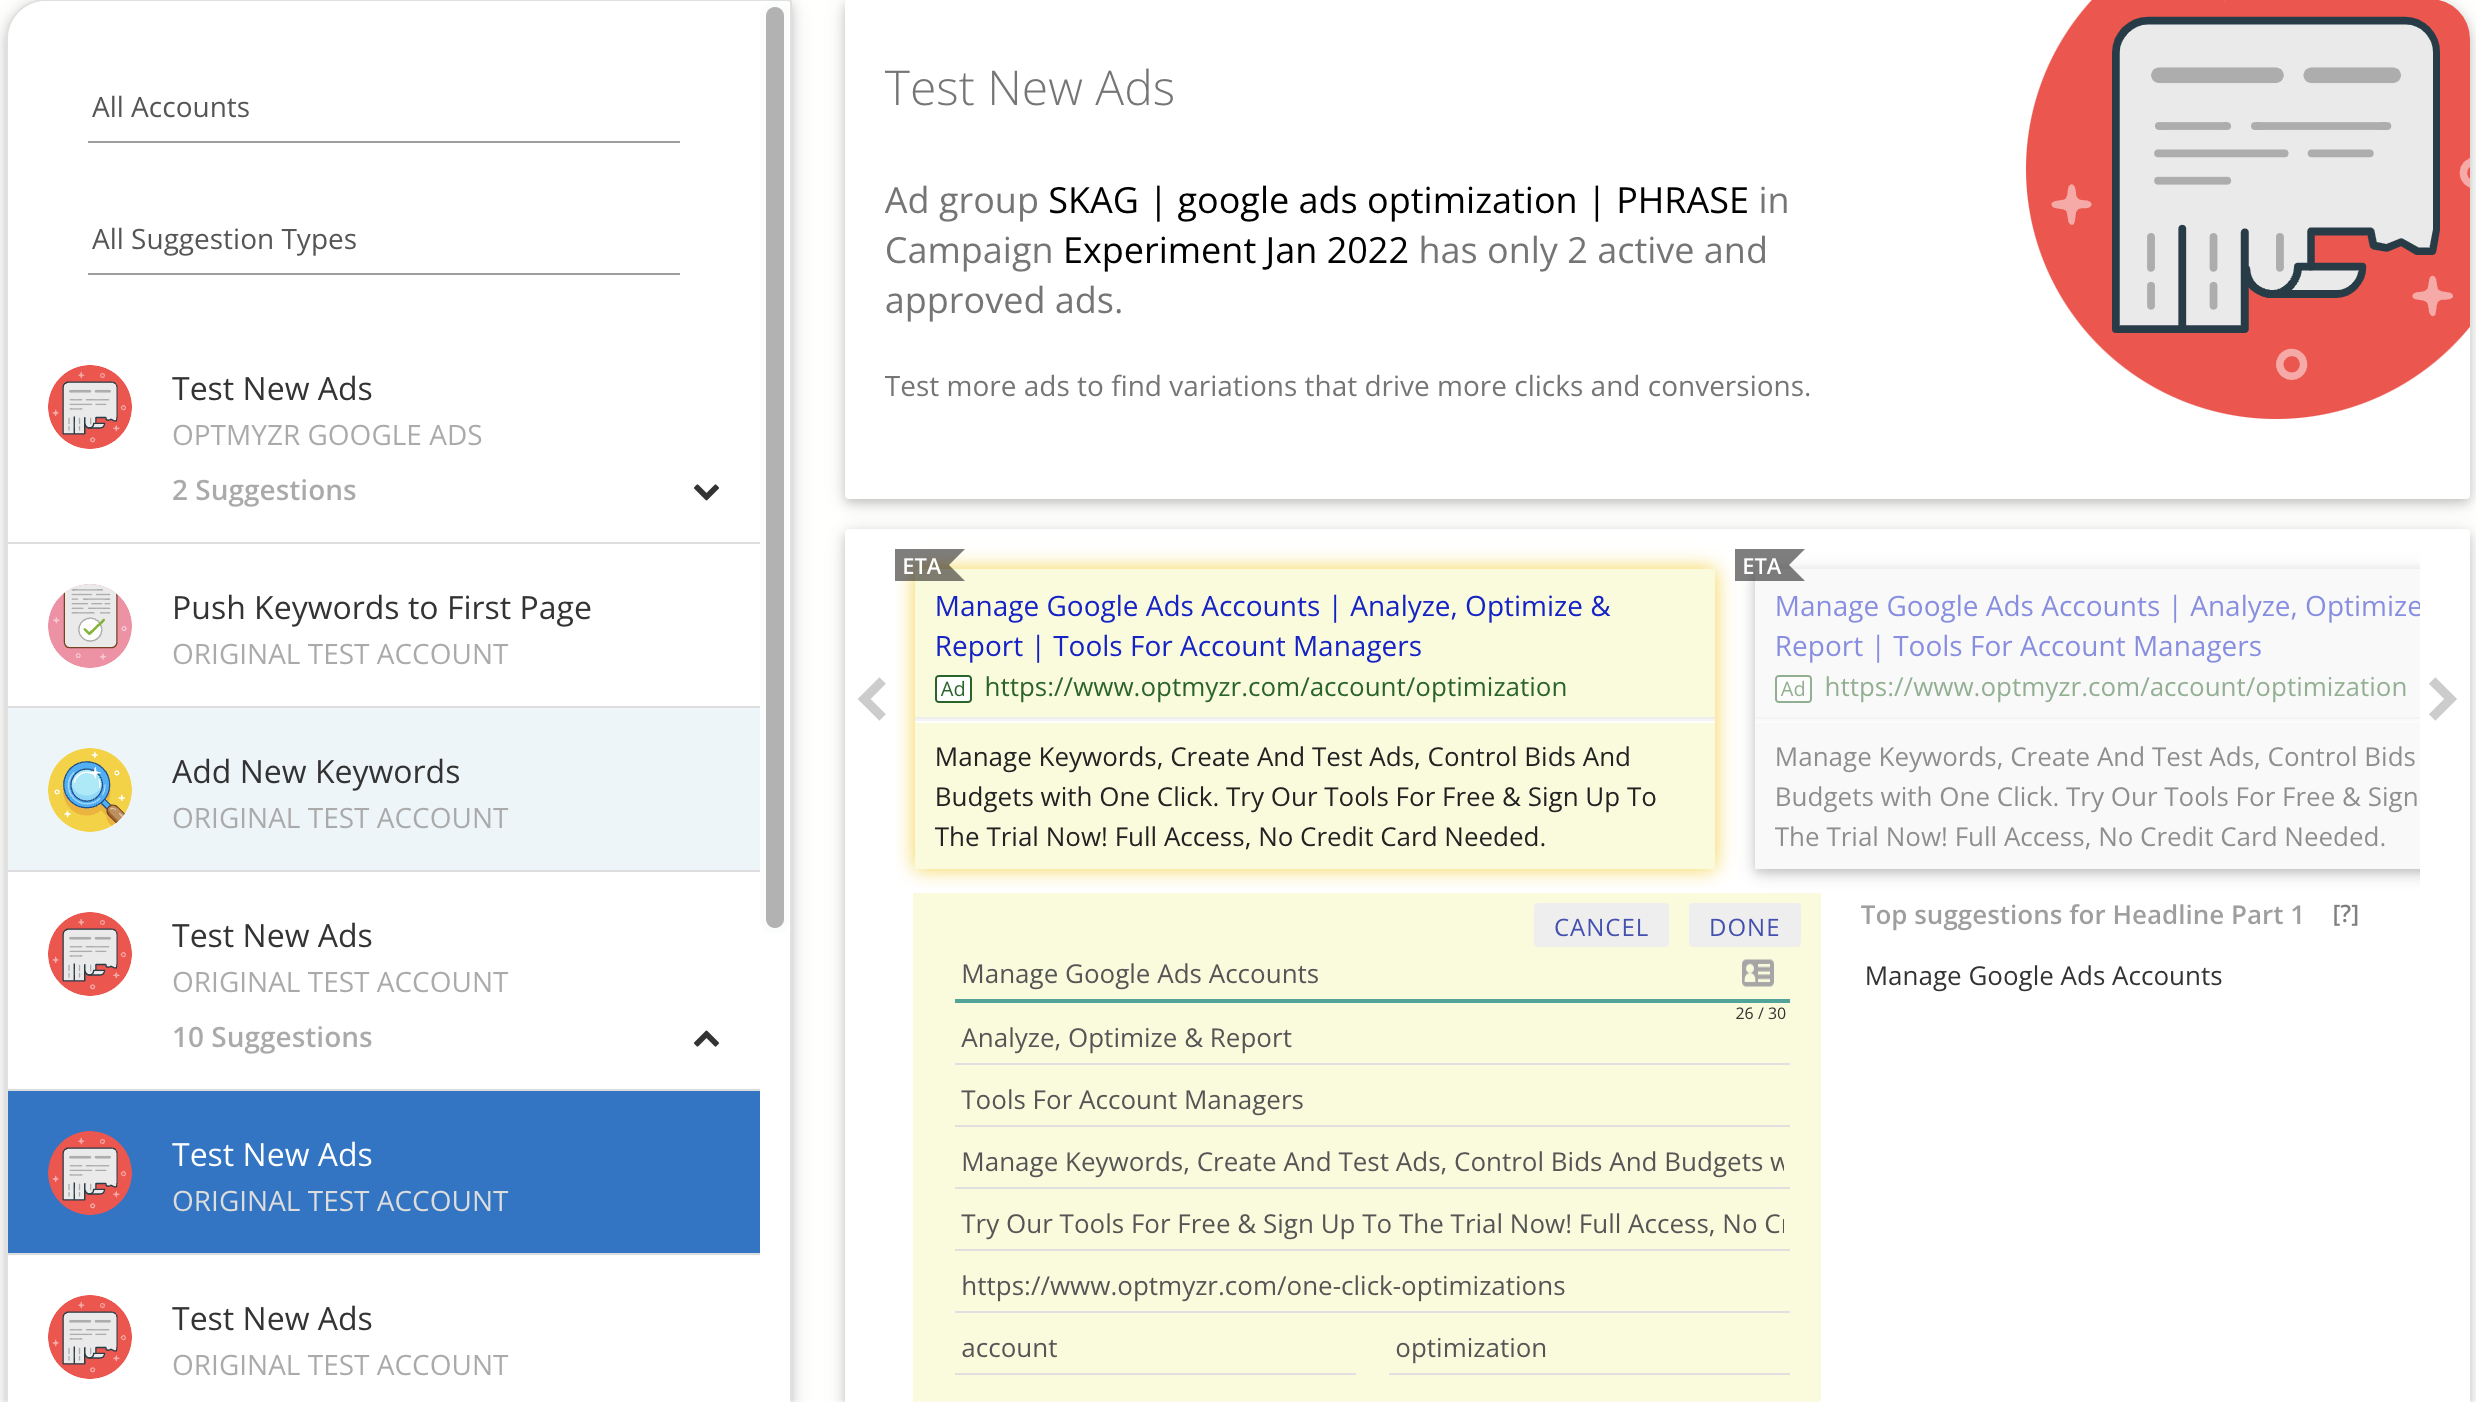Viewport: 2476px width, 1402px height.
Task: Click the '26 / 30' character counter
Action: click(x=1760, y=1013)
